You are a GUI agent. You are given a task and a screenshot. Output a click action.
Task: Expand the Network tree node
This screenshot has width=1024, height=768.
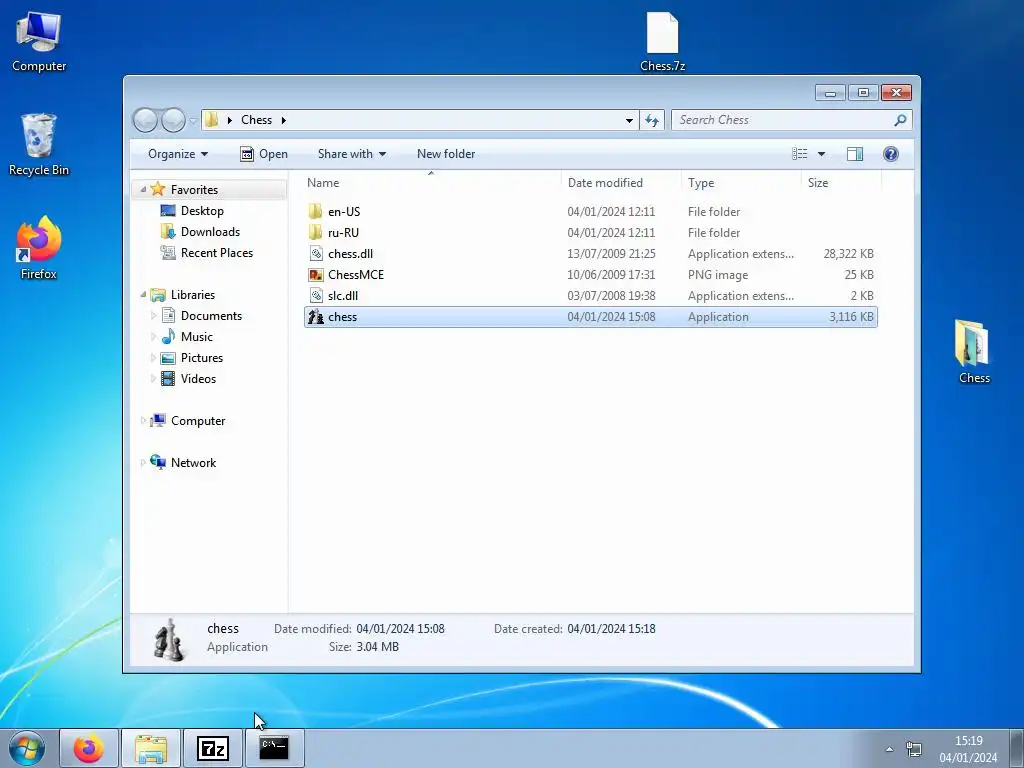tap(143, 462)
